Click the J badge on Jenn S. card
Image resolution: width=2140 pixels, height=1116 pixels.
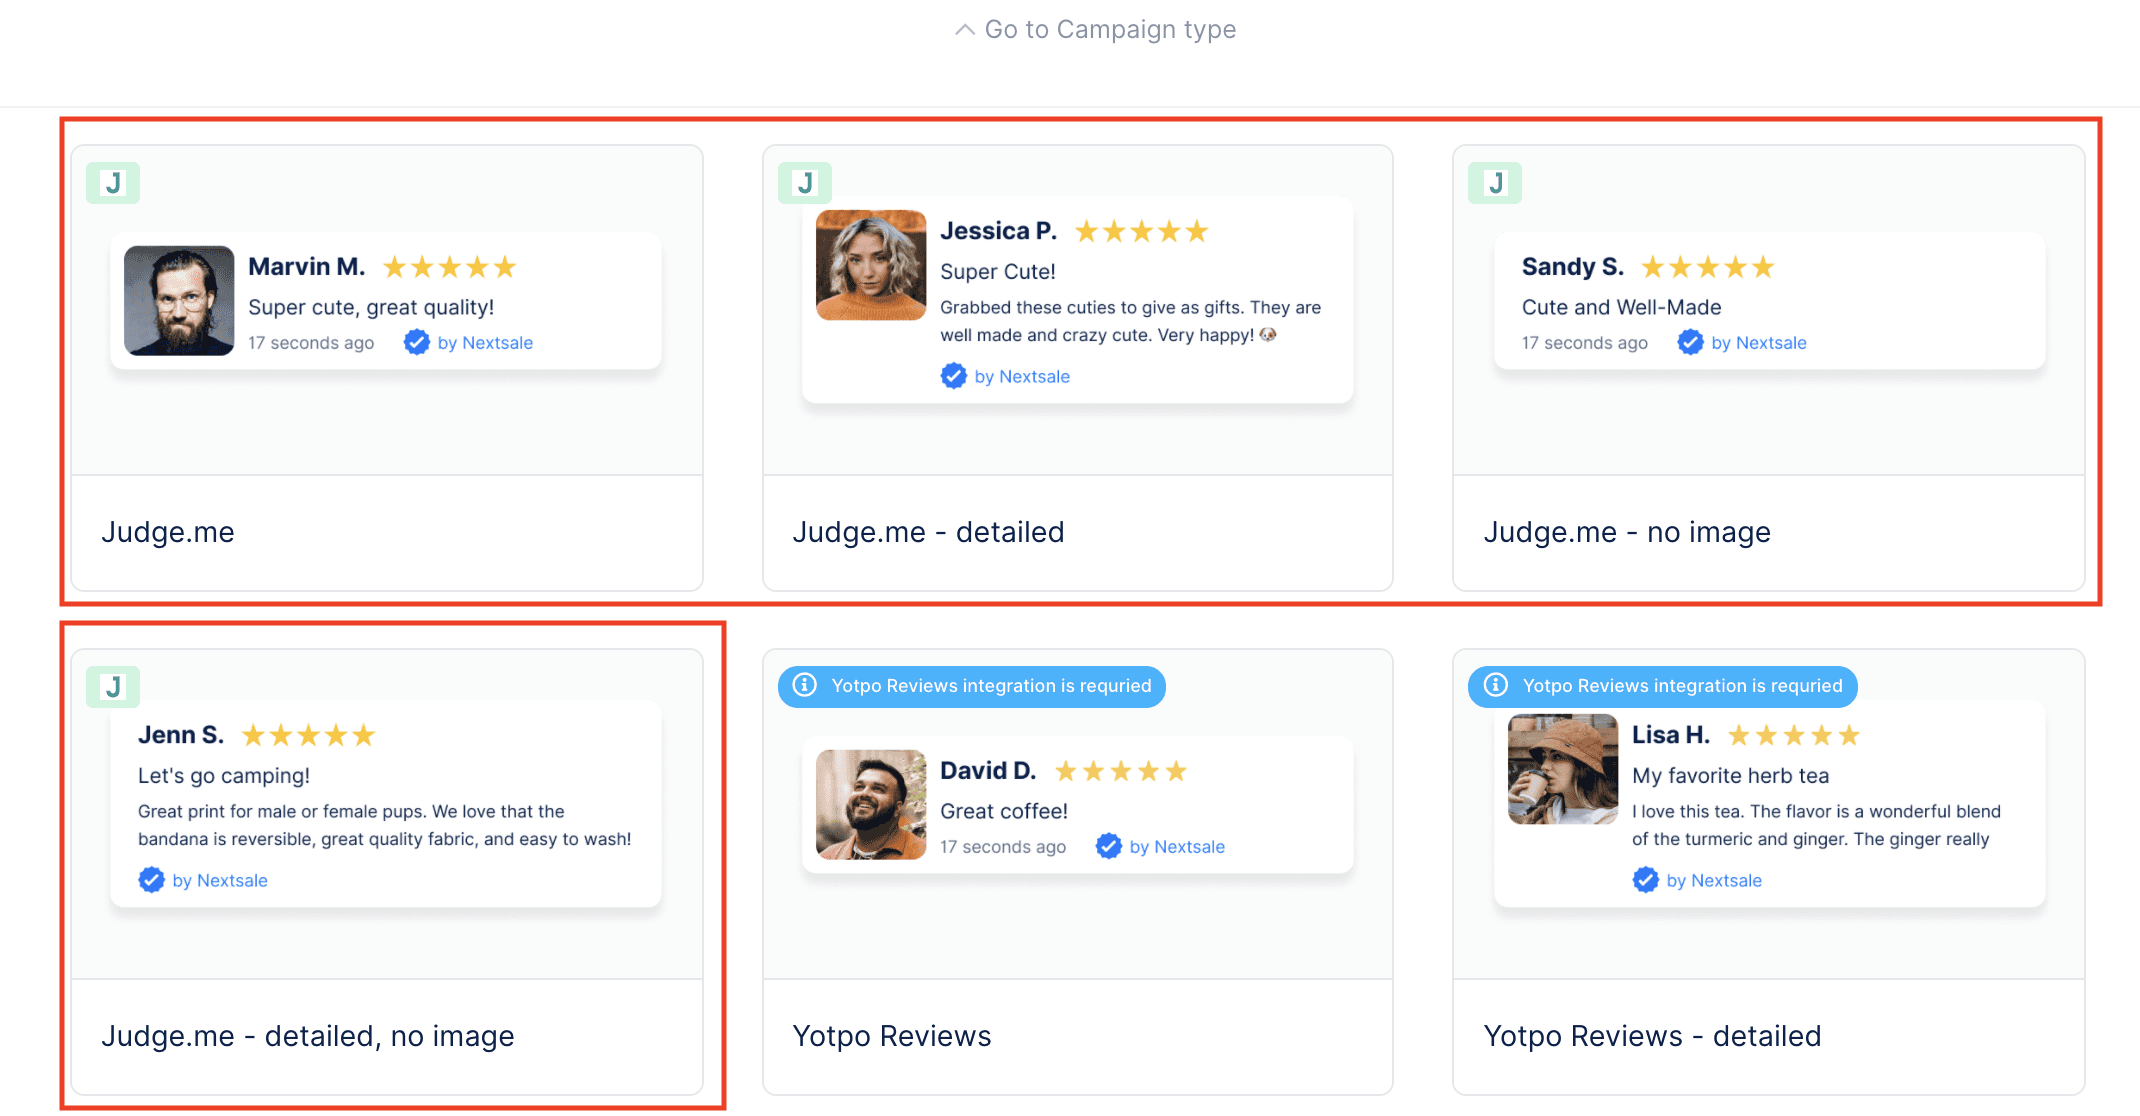point(112,687)
